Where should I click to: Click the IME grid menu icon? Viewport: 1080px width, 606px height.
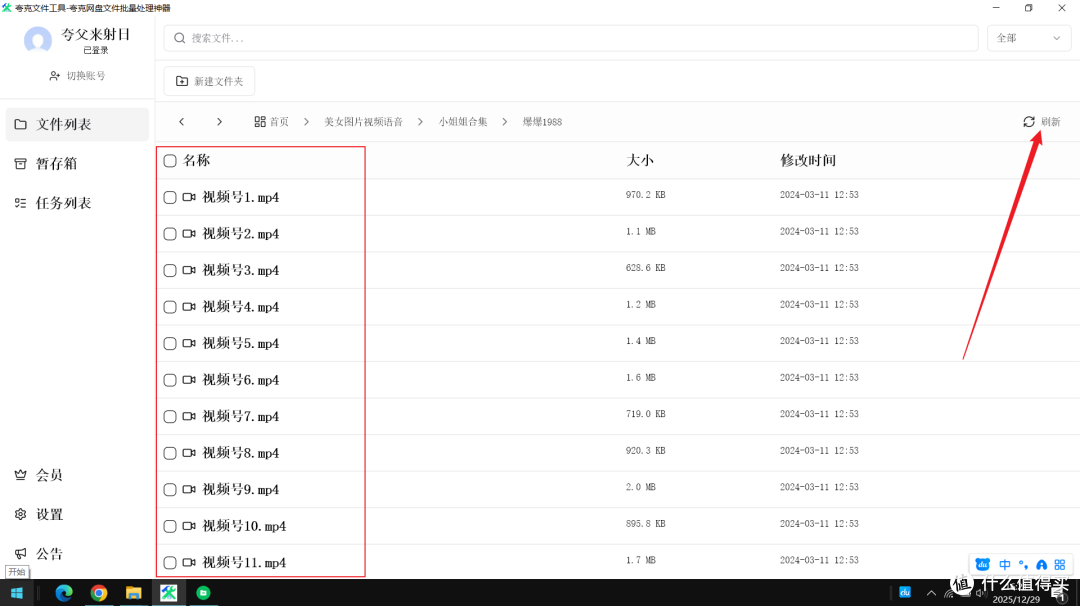click(1060, 565)
